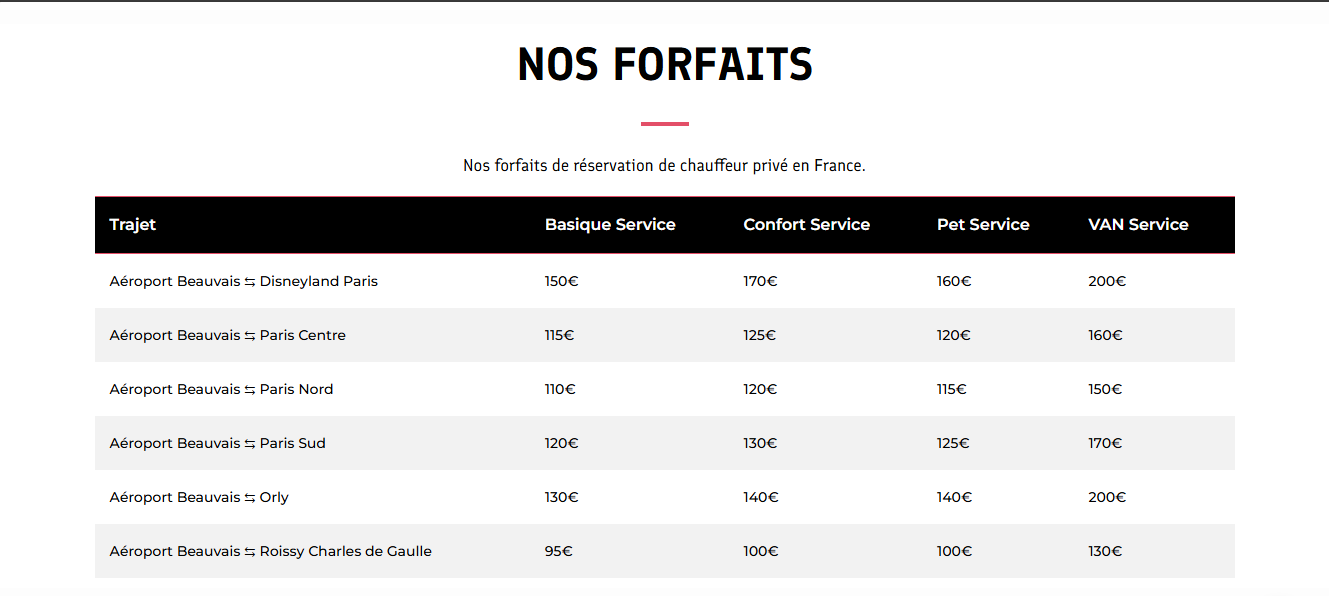Click the 150€ Basique price for Disneyland
Viewport: 1329px width, 596px height.
point(562,281)
